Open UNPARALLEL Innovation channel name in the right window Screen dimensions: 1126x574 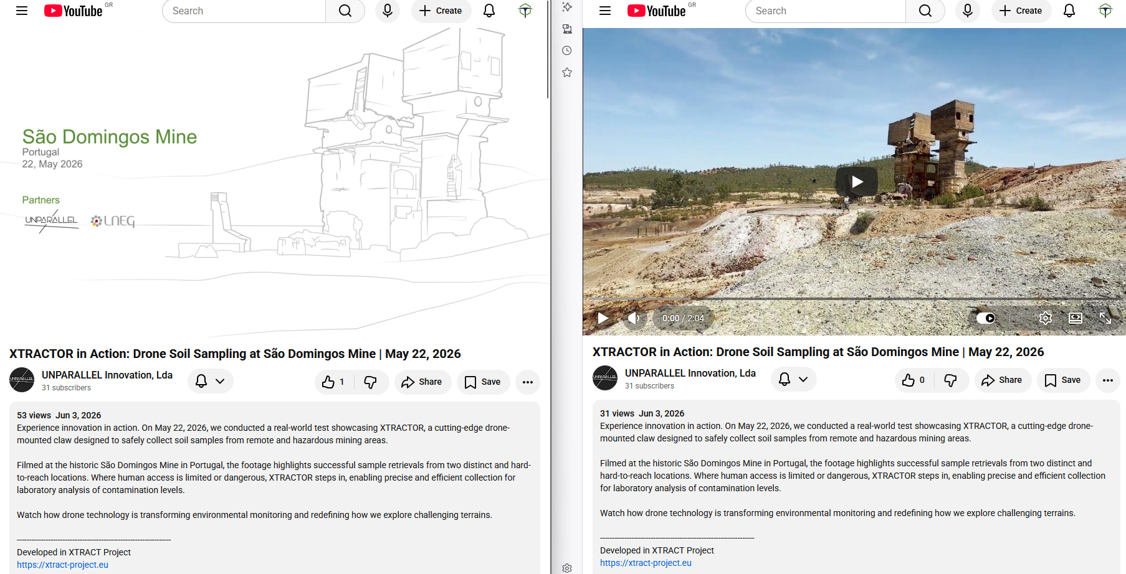(x=690, y=373)
